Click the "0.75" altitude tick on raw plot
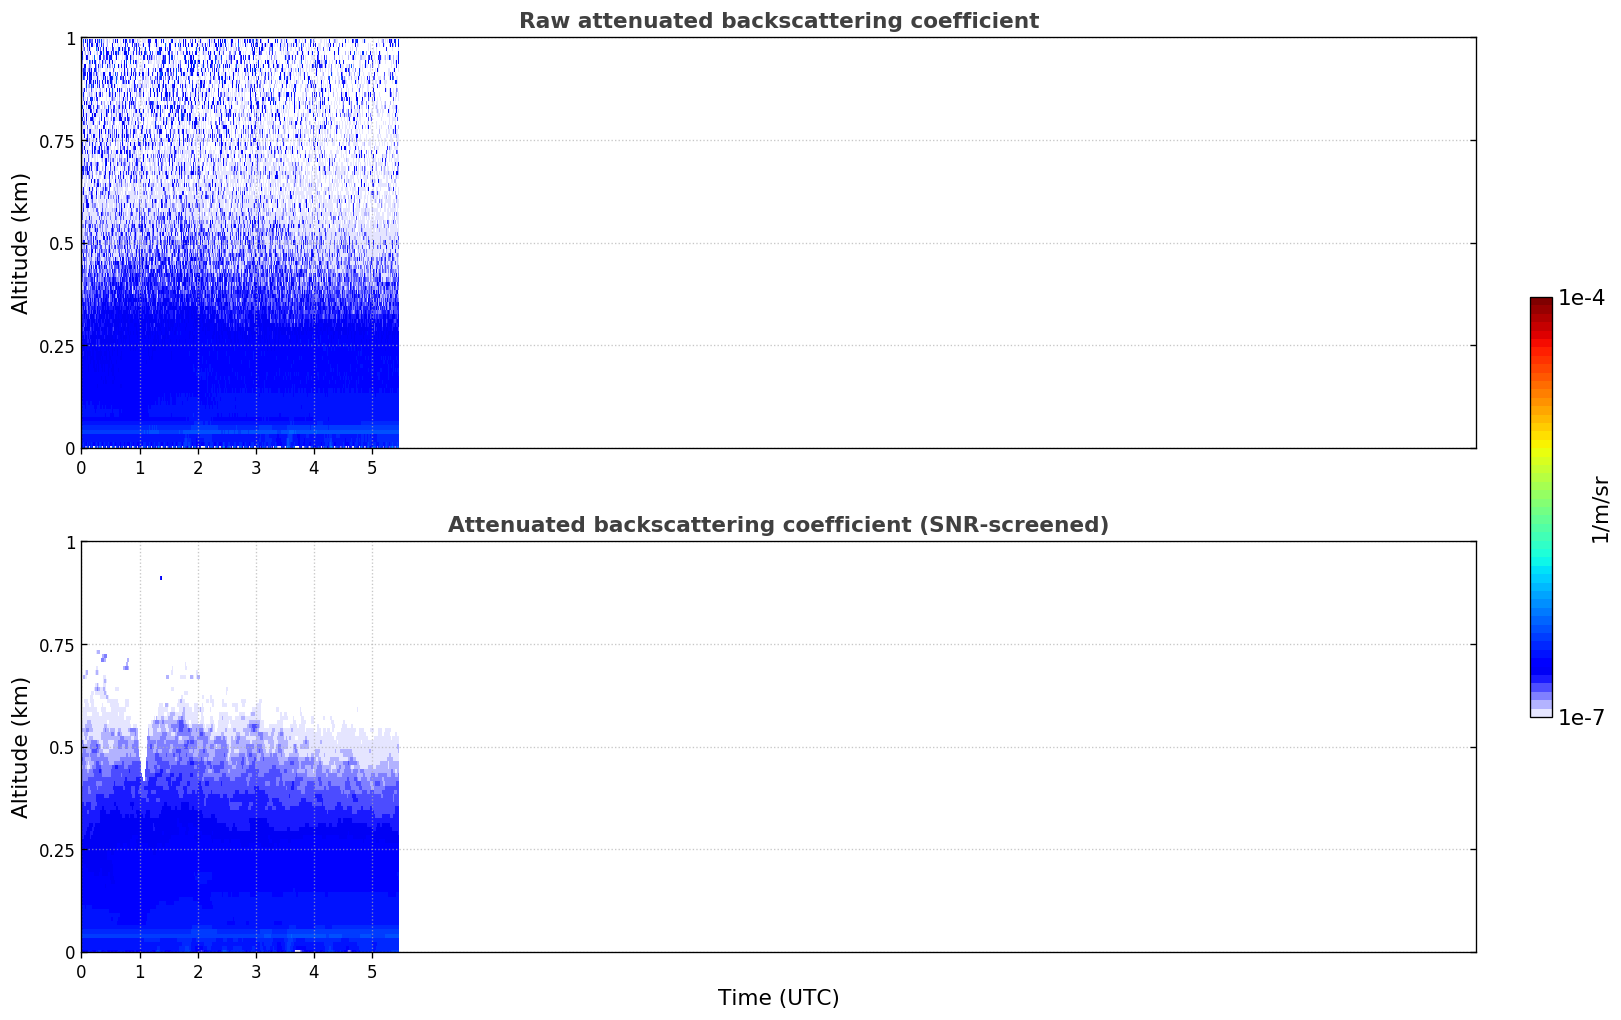1621x1020 pixels. (x=57, y=141)
